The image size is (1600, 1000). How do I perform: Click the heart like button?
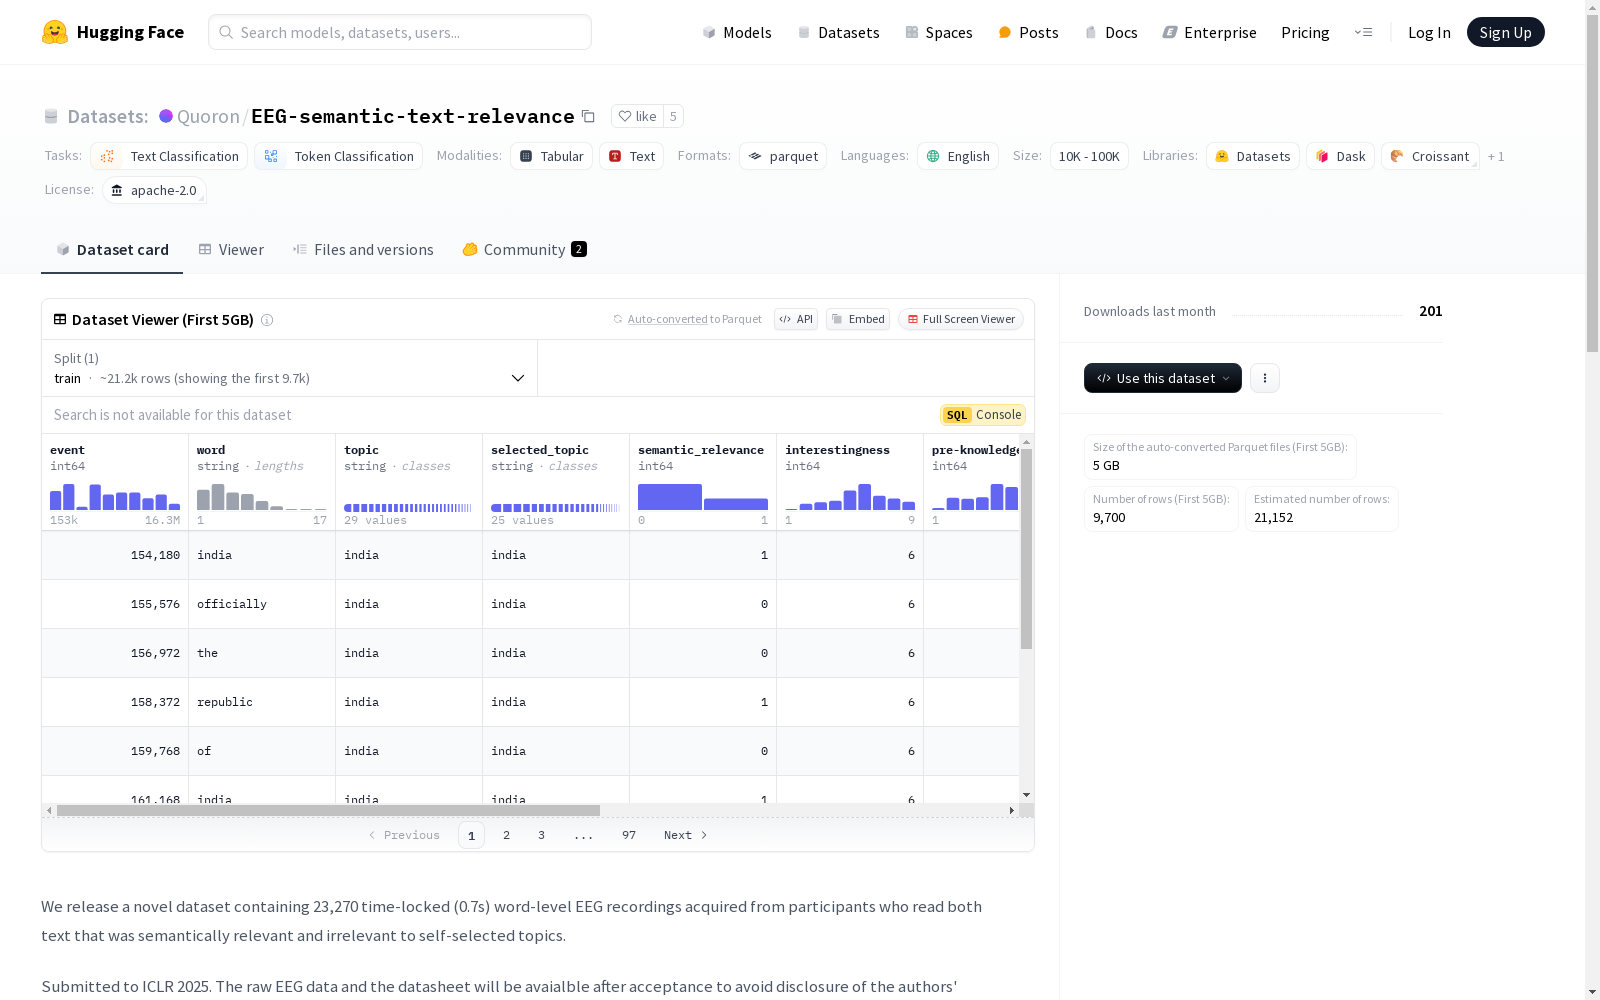pos(637,116)
